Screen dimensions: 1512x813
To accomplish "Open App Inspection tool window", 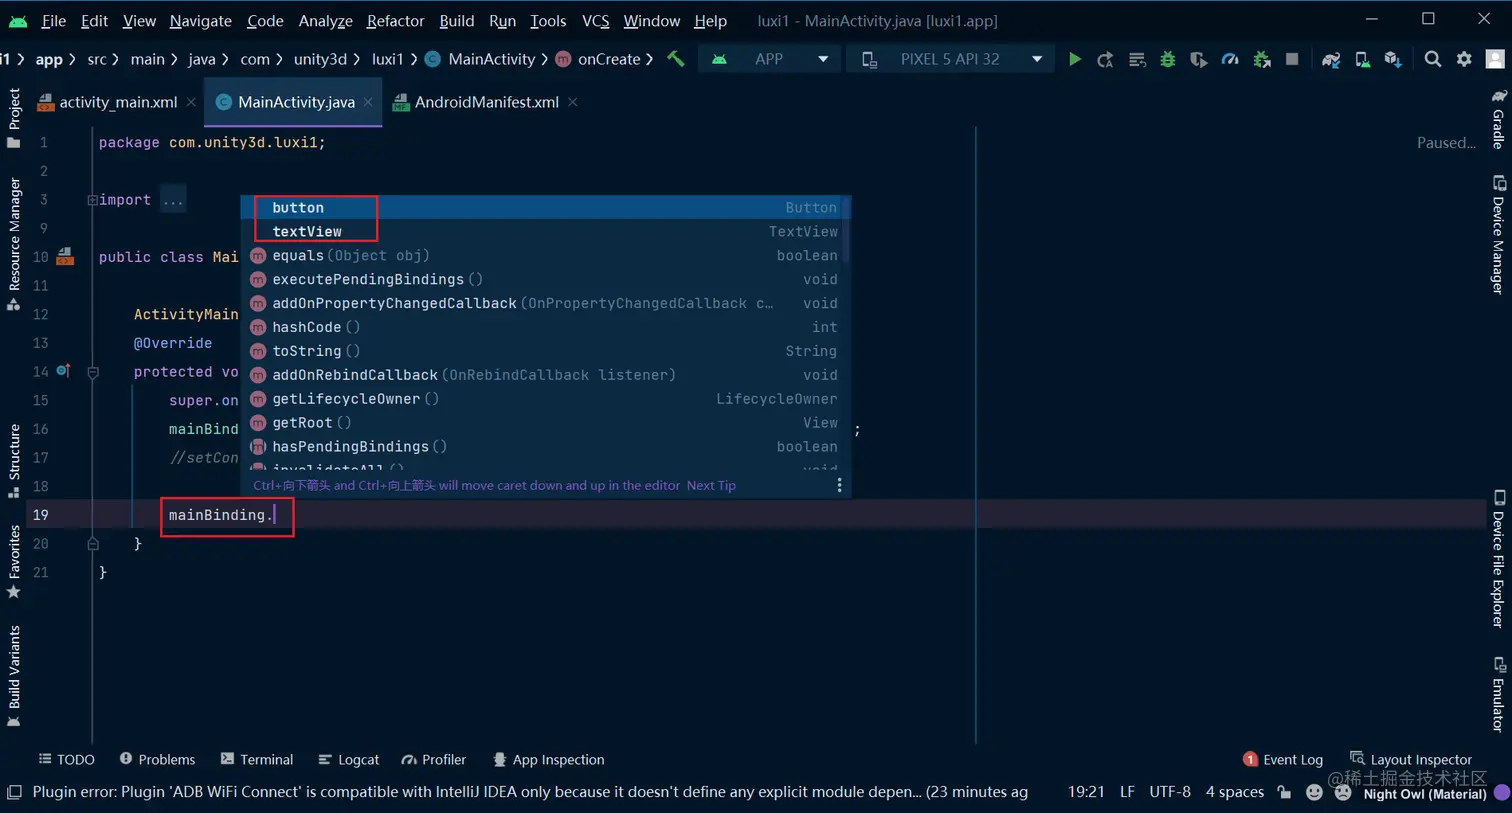I will point(548,759).
